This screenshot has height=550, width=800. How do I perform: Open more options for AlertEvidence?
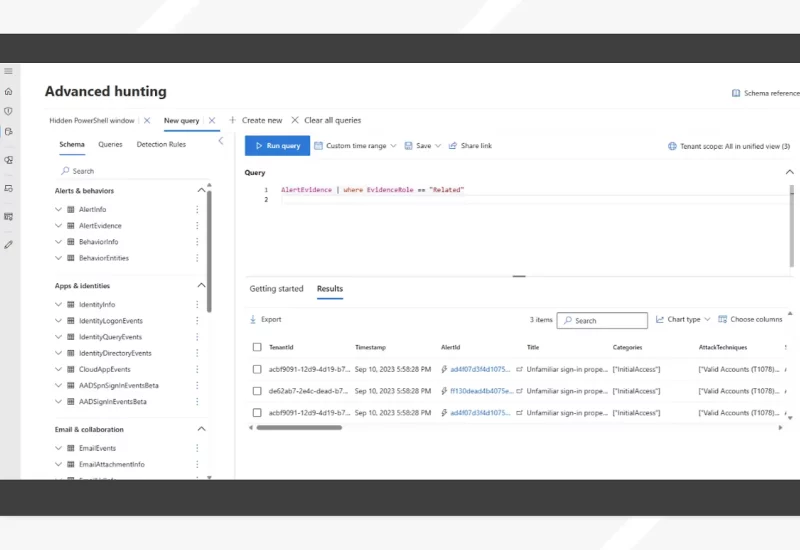[x=197, y=226]
